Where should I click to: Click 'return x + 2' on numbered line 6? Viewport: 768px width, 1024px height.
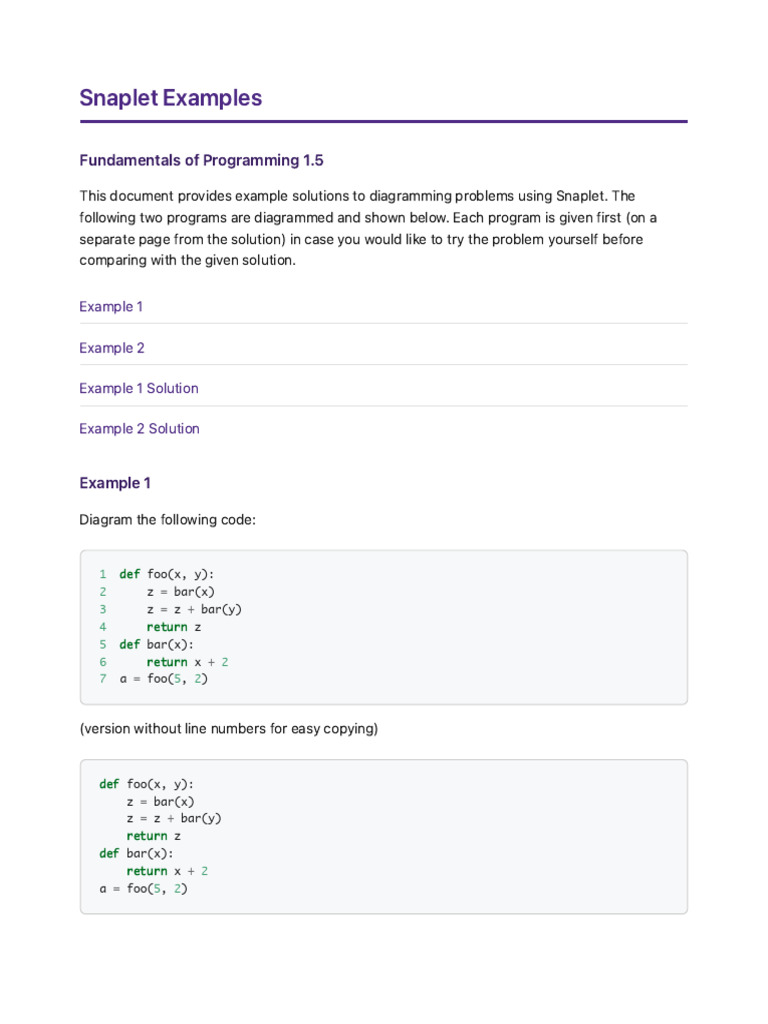[187, 662]
